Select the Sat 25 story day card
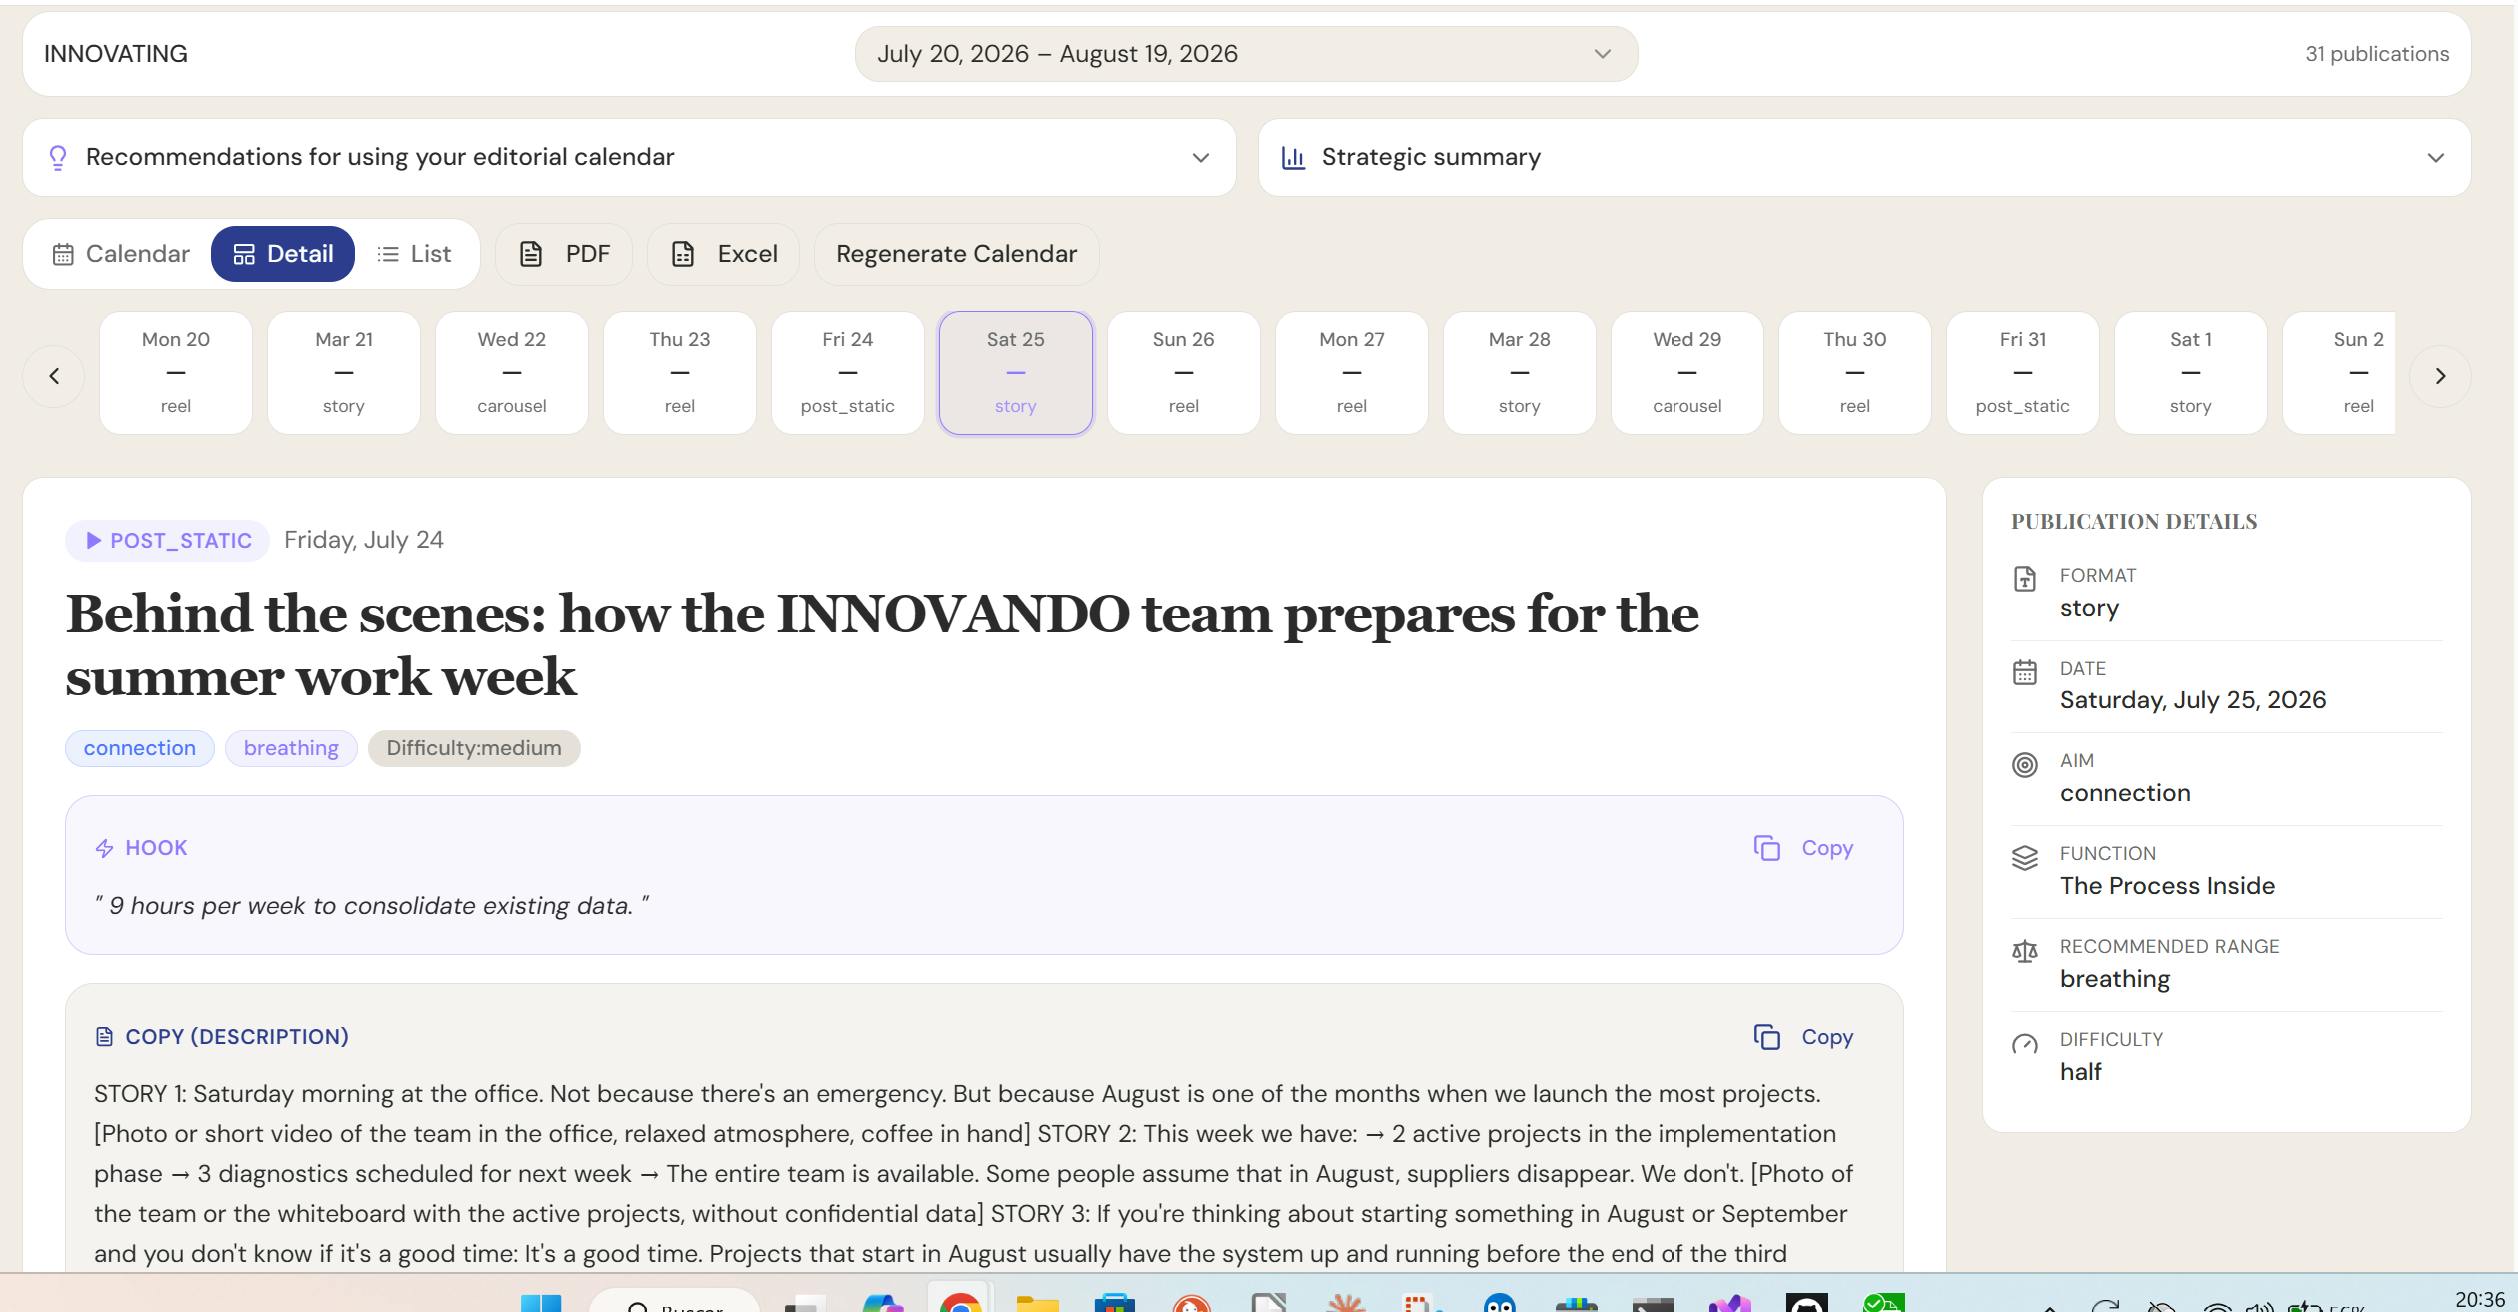The image size is (2518, 1312). [x=1016, y=373]
